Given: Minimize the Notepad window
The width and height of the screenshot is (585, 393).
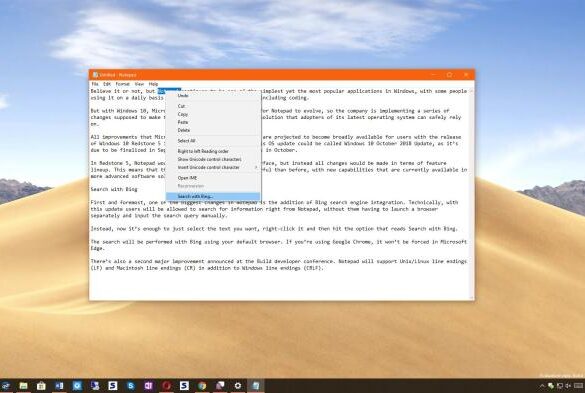Looking at the screenshot, I should pyautogui.click(x=434, y=75).
